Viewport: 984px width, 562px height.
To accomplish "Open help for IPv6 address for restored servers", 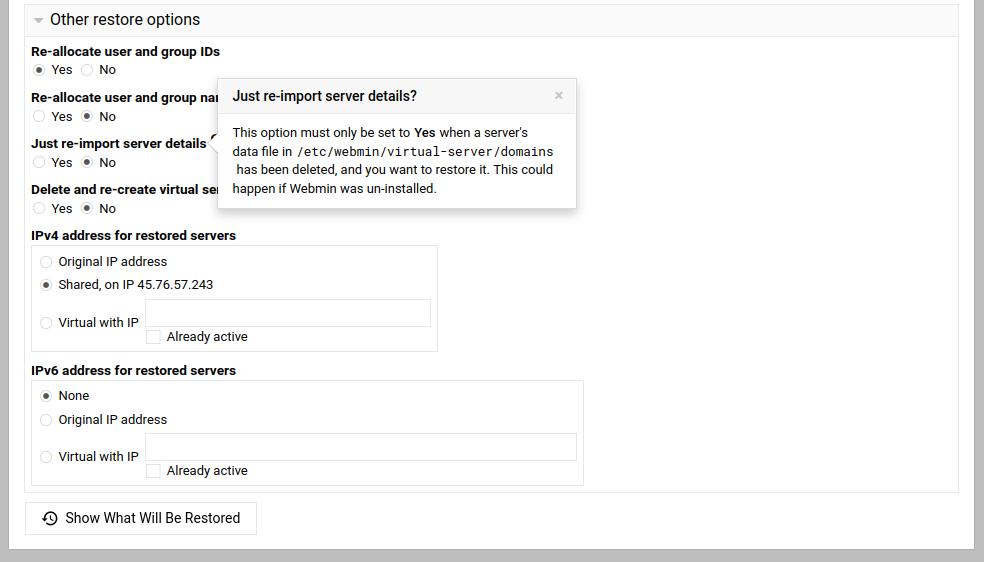I will coord(133,370).
